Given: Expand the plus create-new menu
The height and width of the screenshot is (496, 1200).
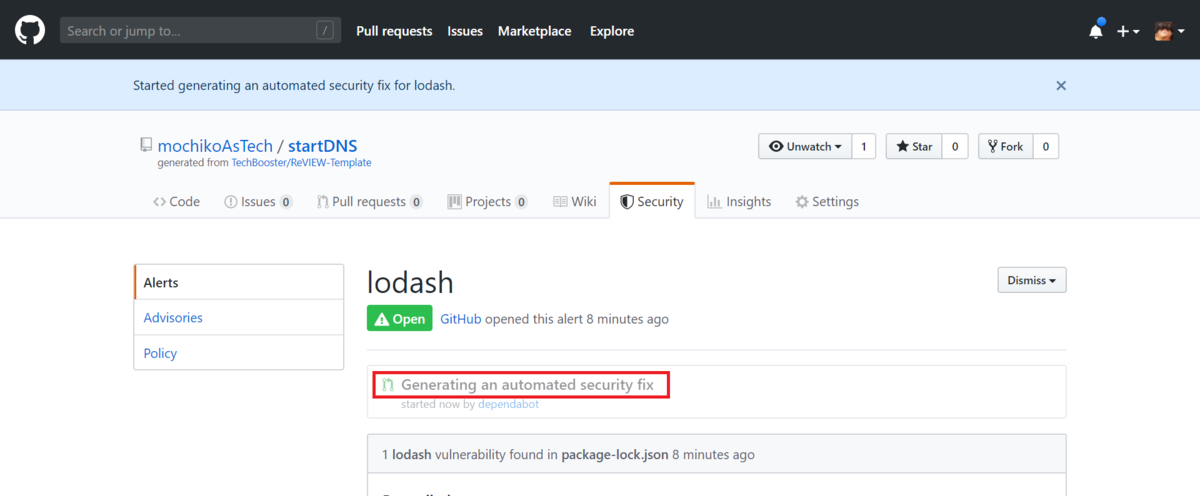Looking at the screenshot, I should pyautogui.click(x=1128, y=31).
